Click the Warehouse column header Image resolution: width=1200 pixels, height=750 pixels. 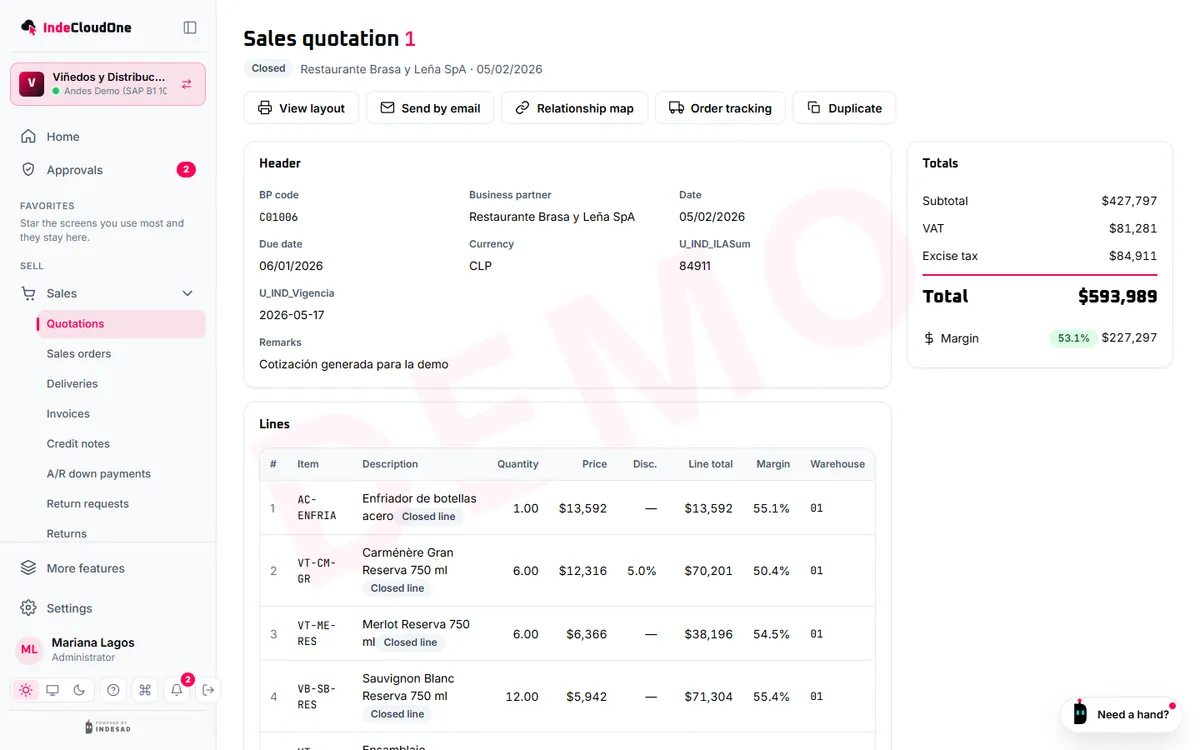[837, 464]
